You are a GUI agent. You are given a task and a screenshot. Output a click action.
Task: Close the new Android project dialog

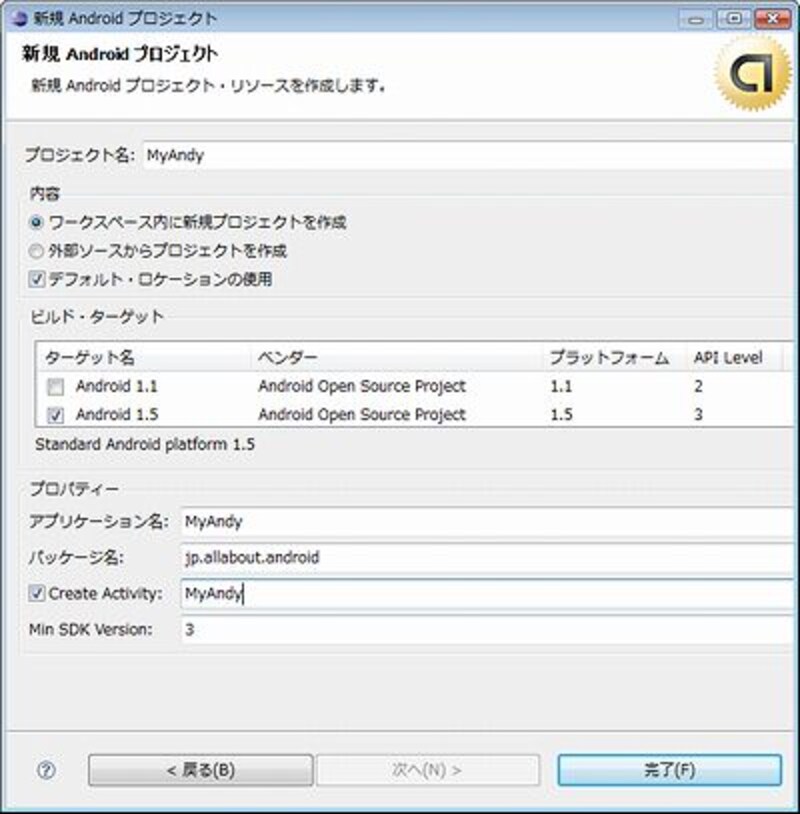tap(772, 19)
